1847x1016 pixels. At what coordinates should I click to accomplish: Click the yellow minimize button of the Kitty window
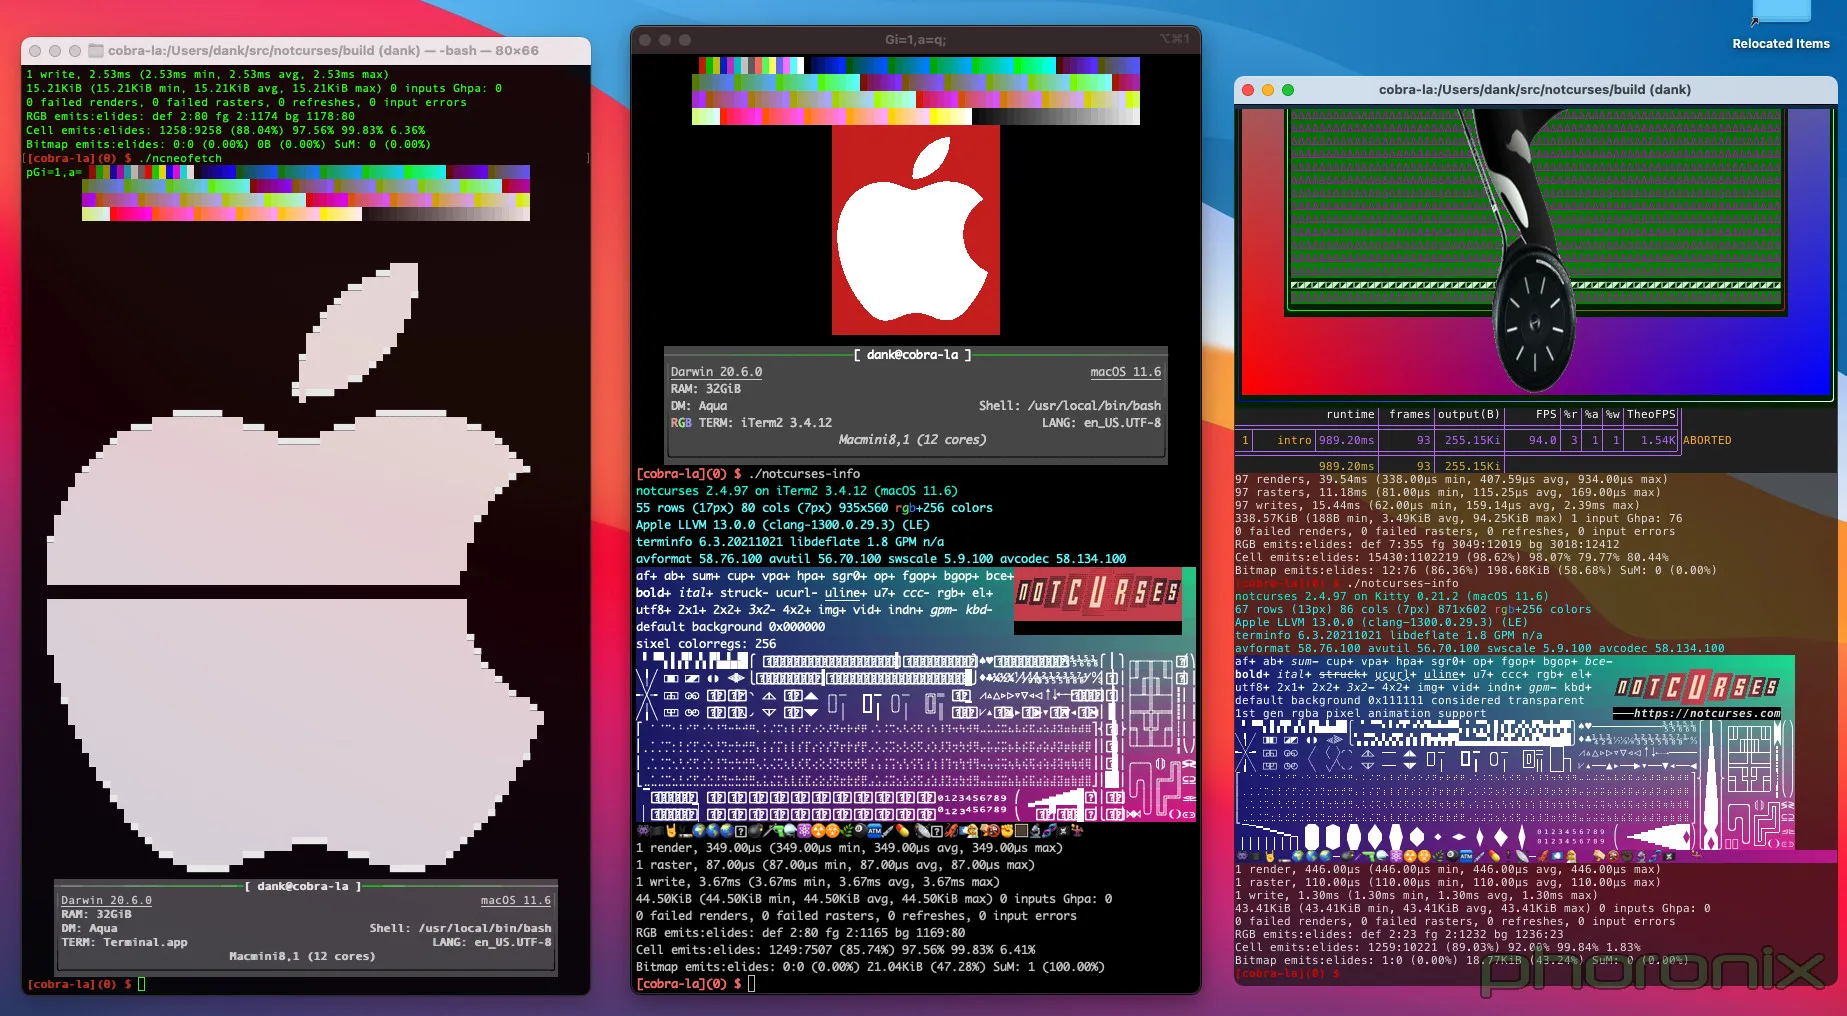coord(1268,90)
